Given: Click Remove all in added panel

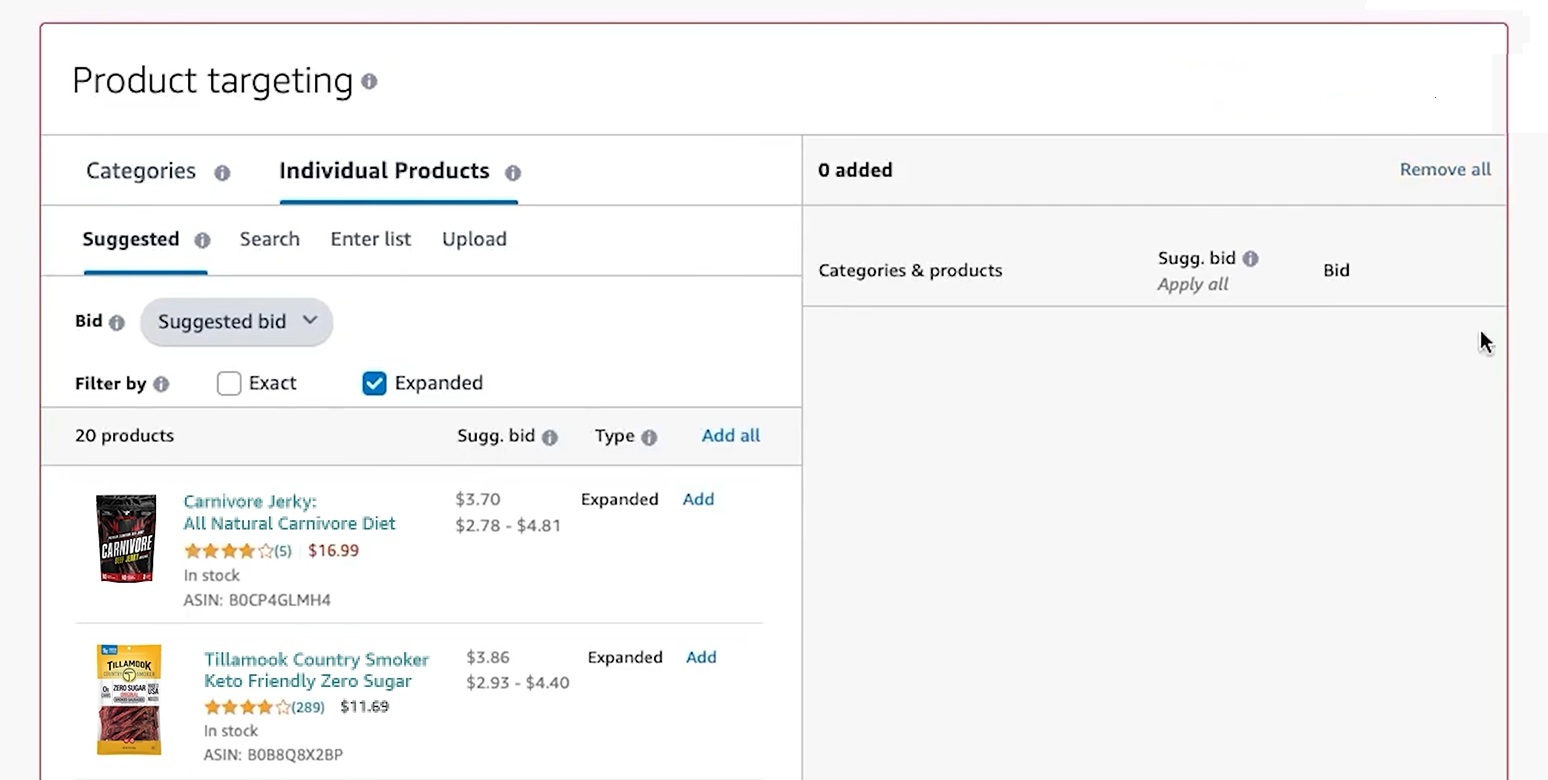Looking at the screenshot, I should tap(1445, 170).
